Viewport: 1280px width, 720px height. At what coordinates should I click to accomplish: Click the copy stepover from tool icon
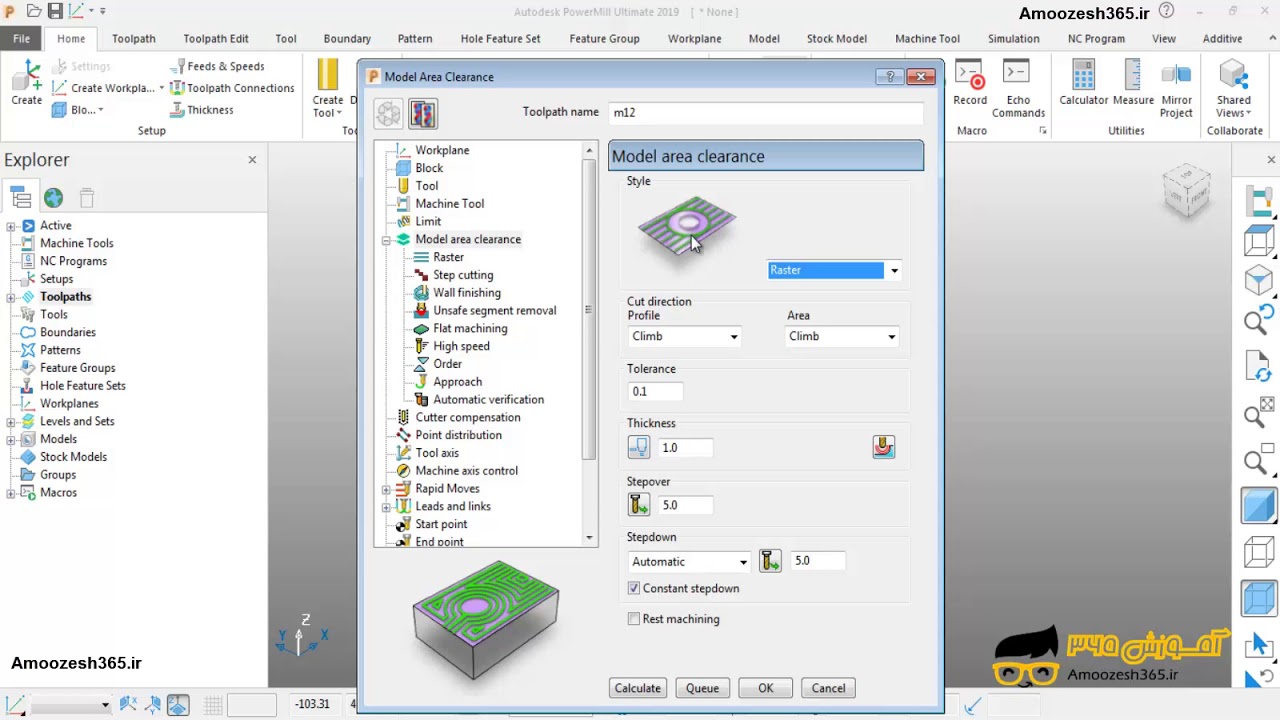tap(639, 505)
